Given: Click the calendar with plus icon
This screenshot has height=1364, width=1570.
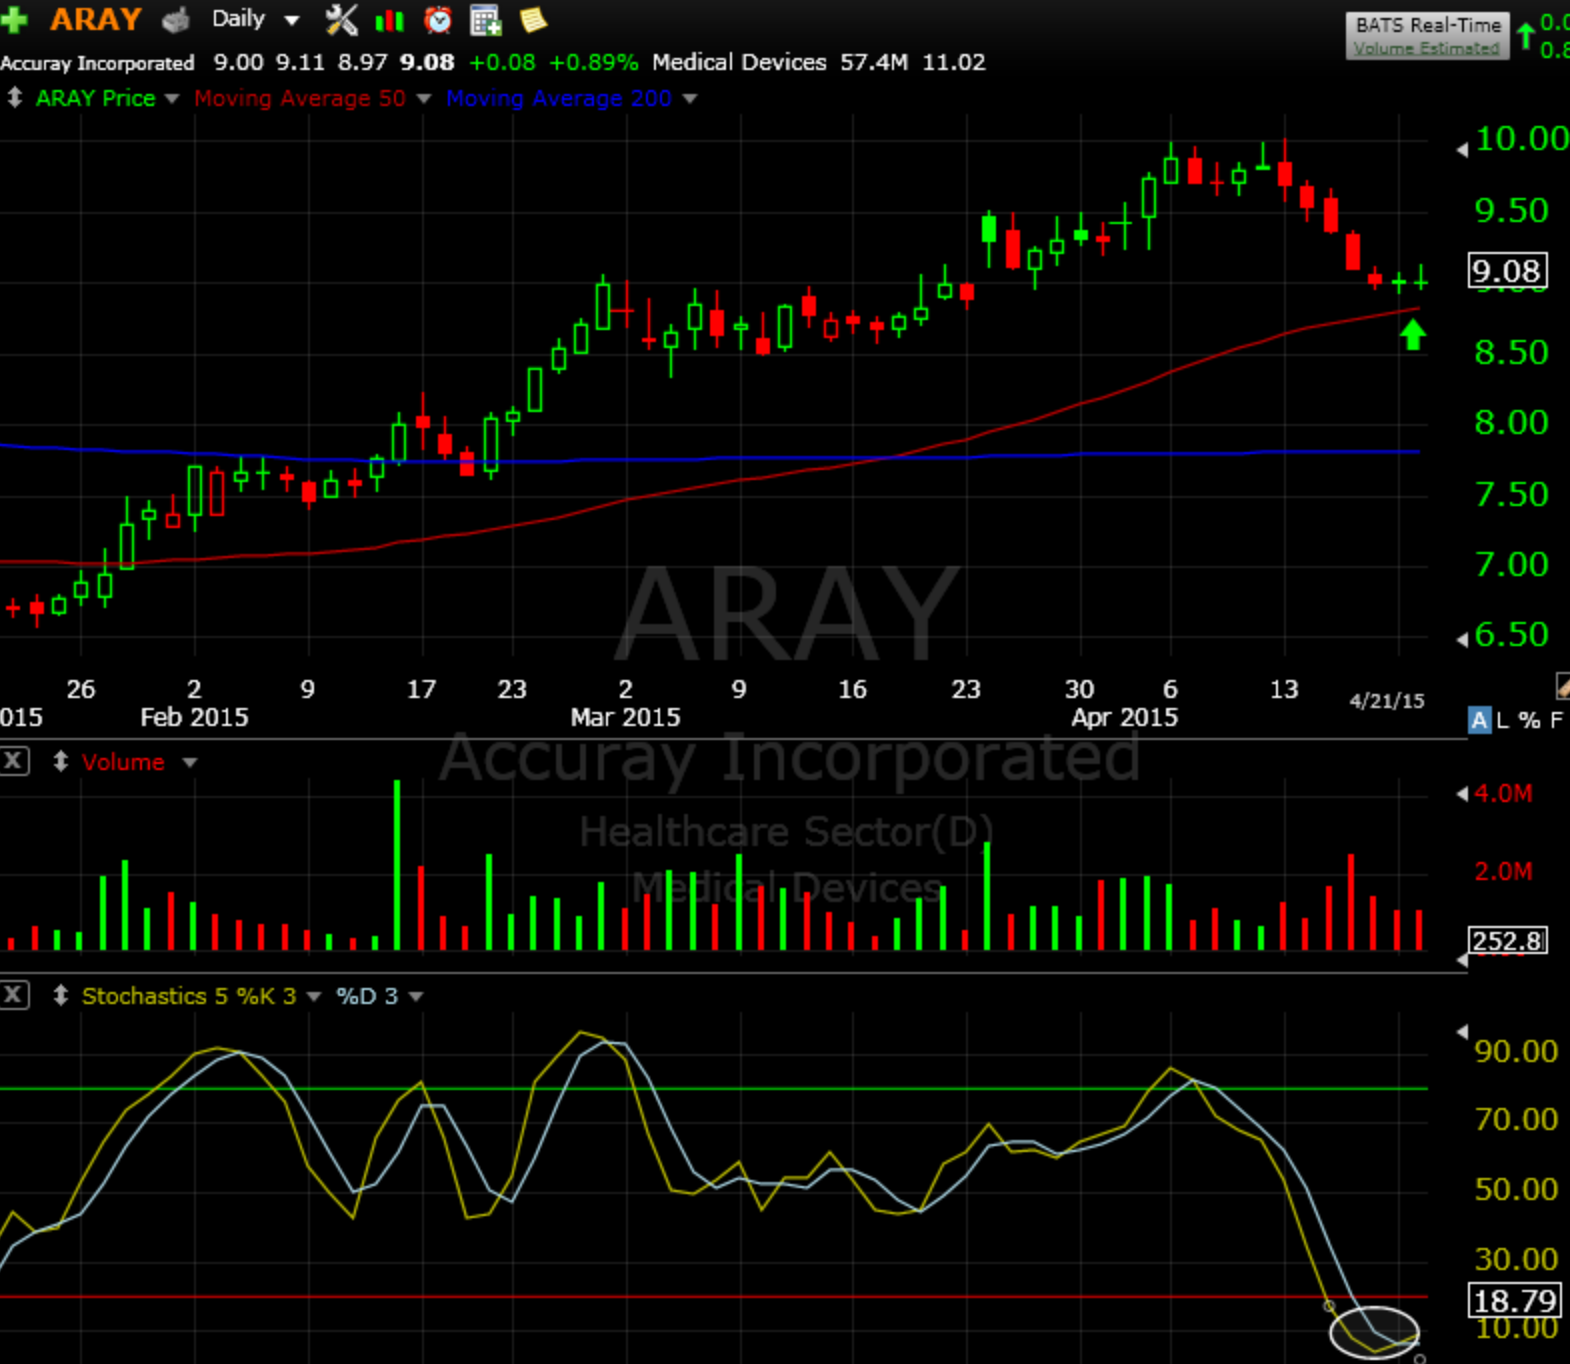Looking at the screenshot, I should tap(485, 20).
